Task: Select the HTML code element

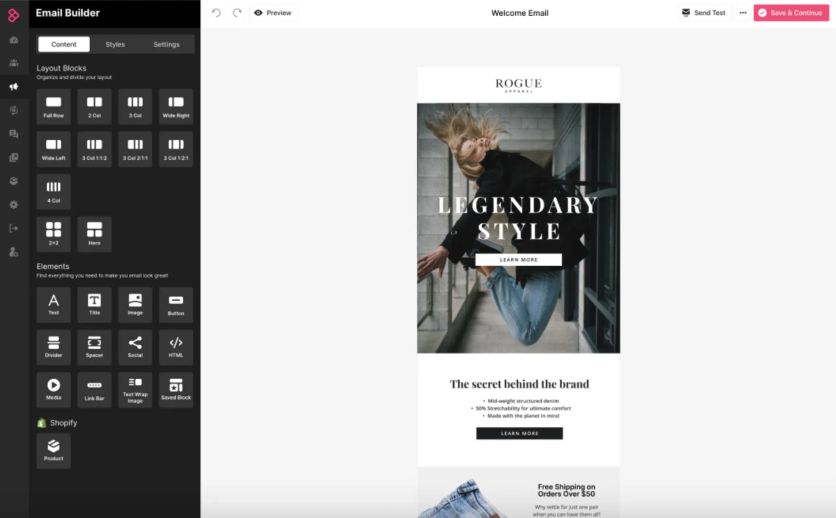Action: tap(176, 347)
